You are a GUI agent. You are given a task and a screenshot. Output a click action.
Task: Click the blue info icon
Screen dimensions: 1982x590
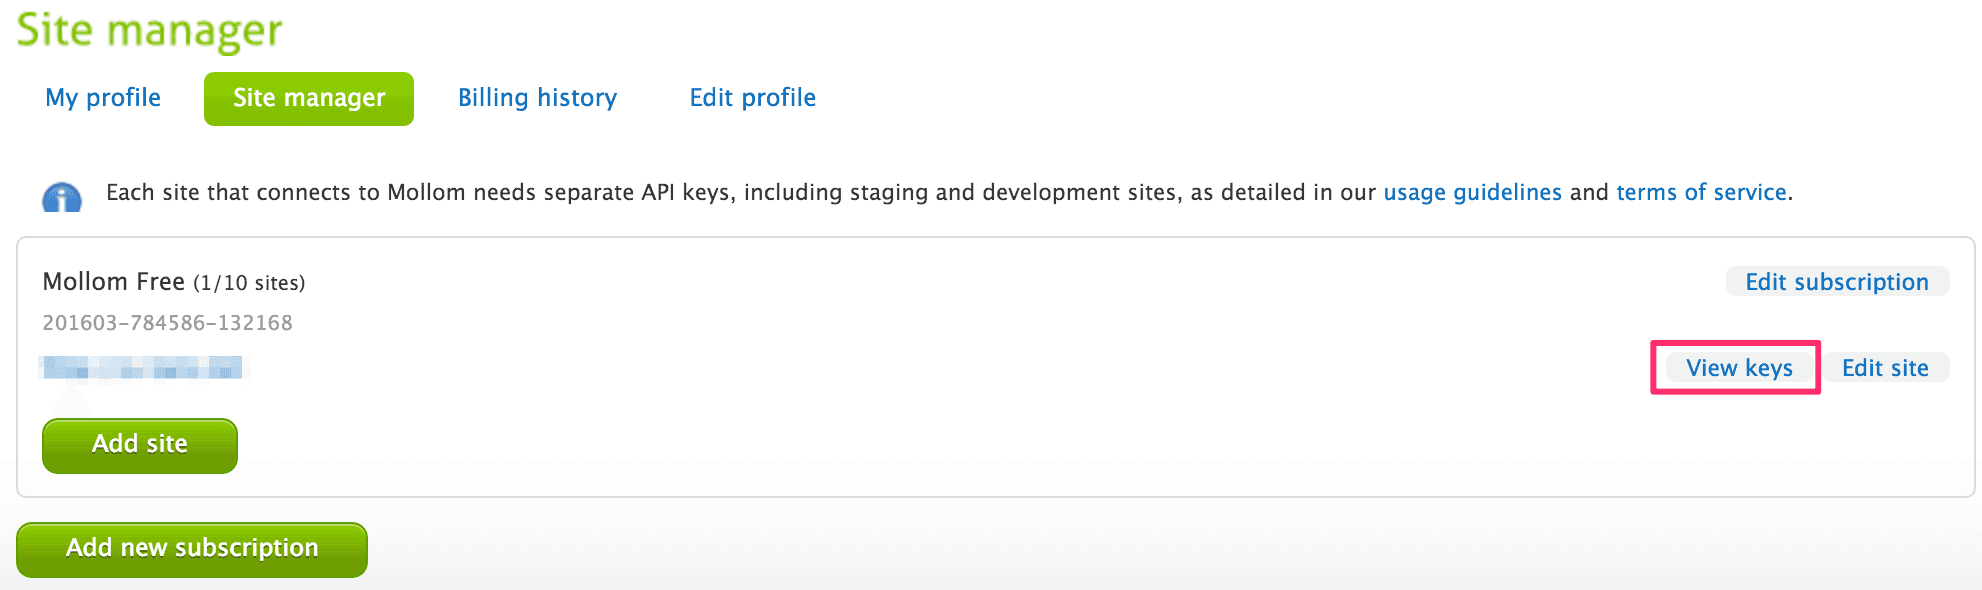pos(62,197)
